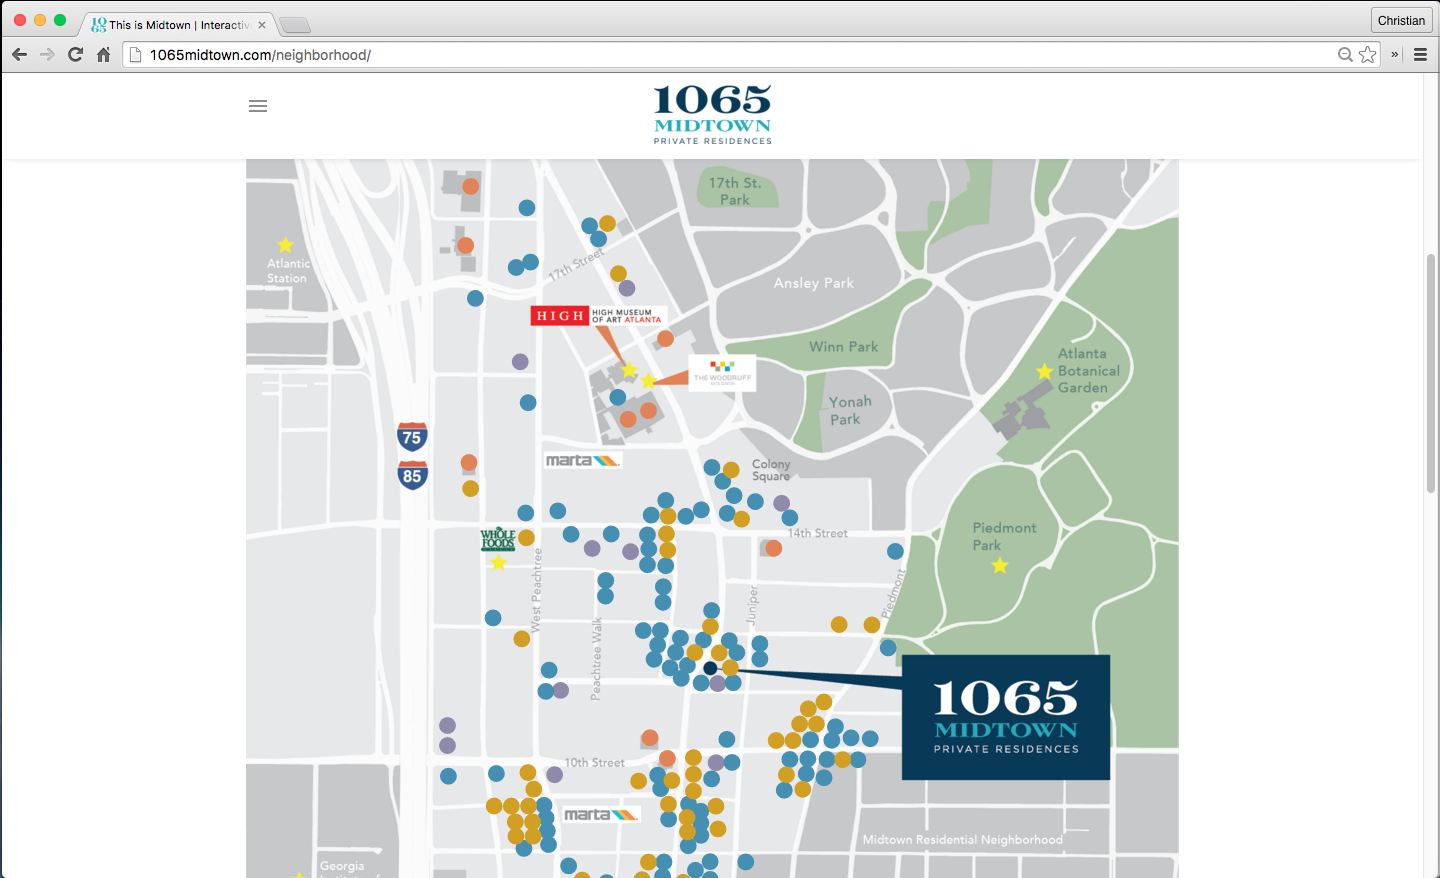
Task: Click the Interstate 85 shield icon
Action: click(412, 476)
